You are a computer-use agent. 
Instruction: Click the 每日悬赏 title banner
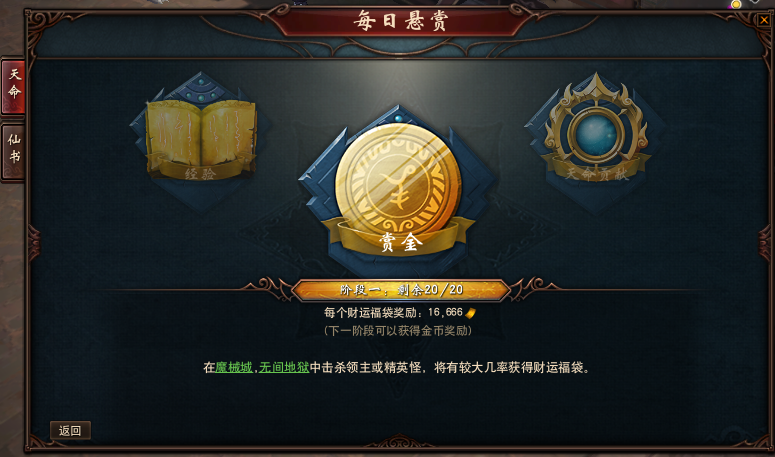401,21
